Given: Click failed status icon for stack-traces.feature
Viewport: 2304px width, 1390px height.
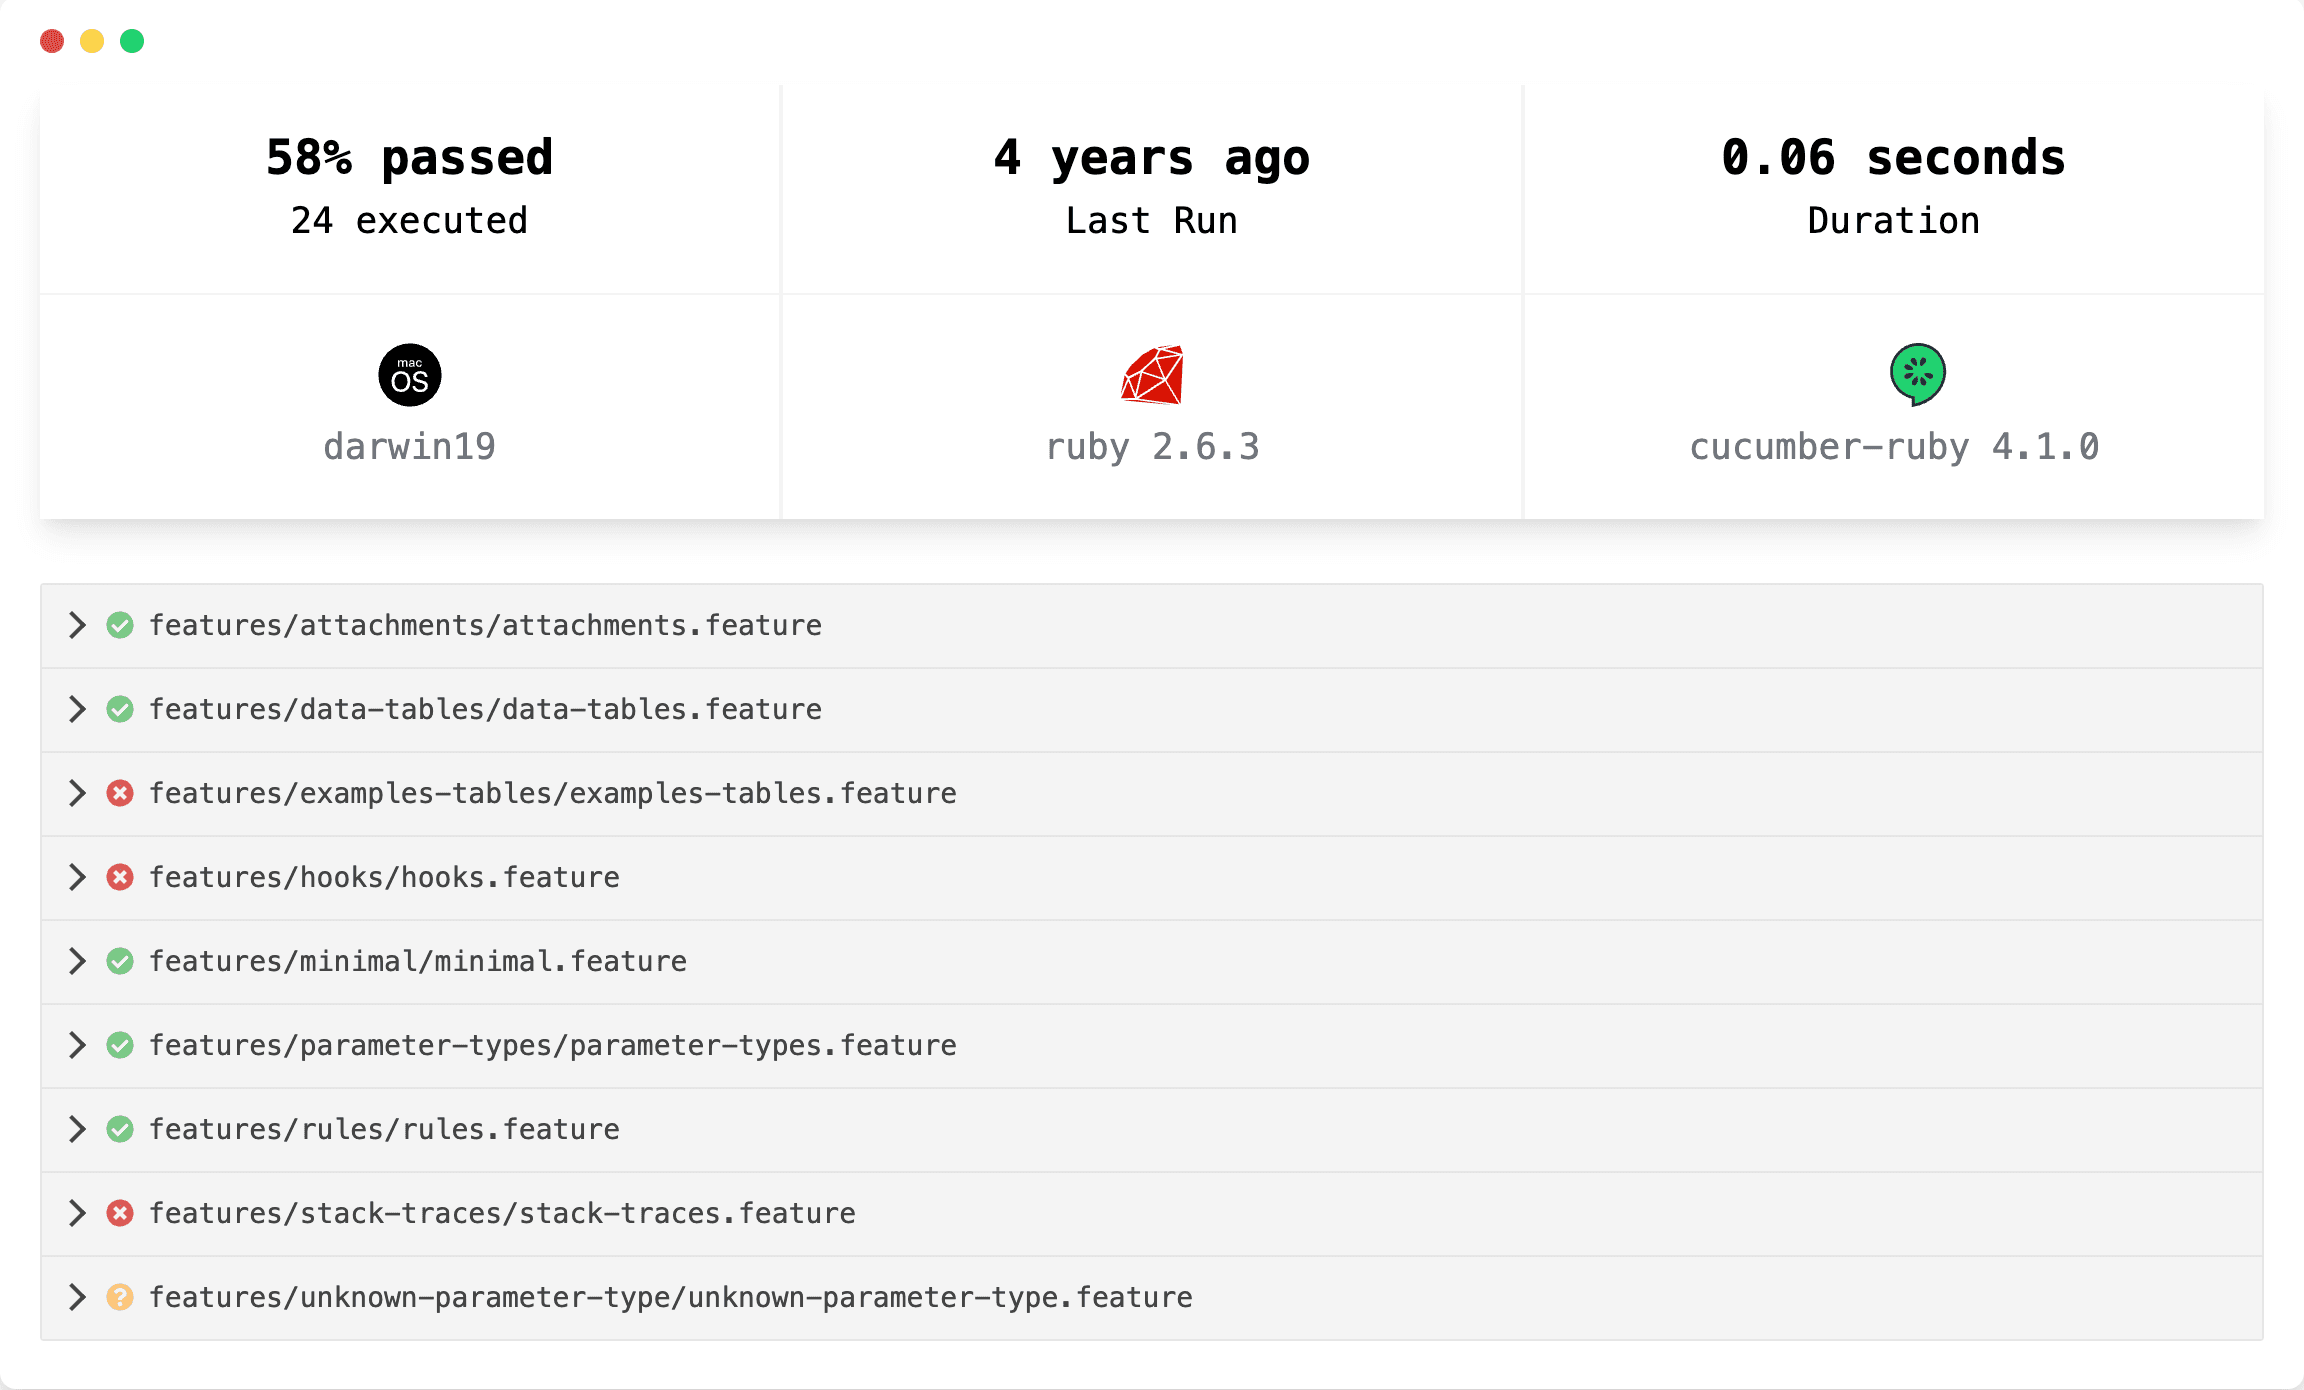Looking at the screenshot, I should point(120,1214).
